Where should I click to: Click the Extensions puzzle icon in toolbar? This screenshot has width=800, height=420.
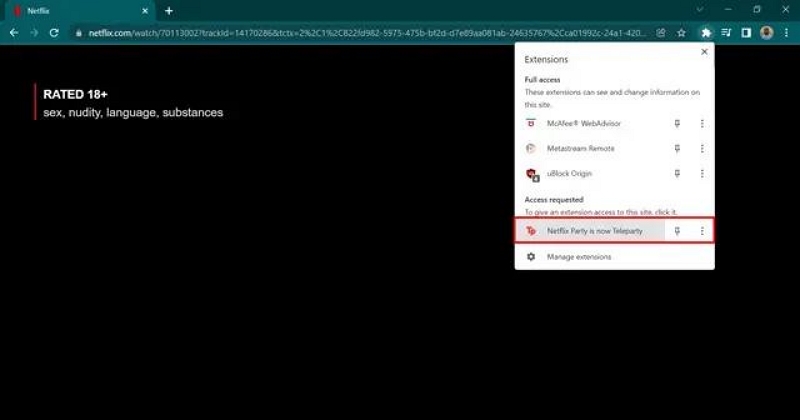706,32
